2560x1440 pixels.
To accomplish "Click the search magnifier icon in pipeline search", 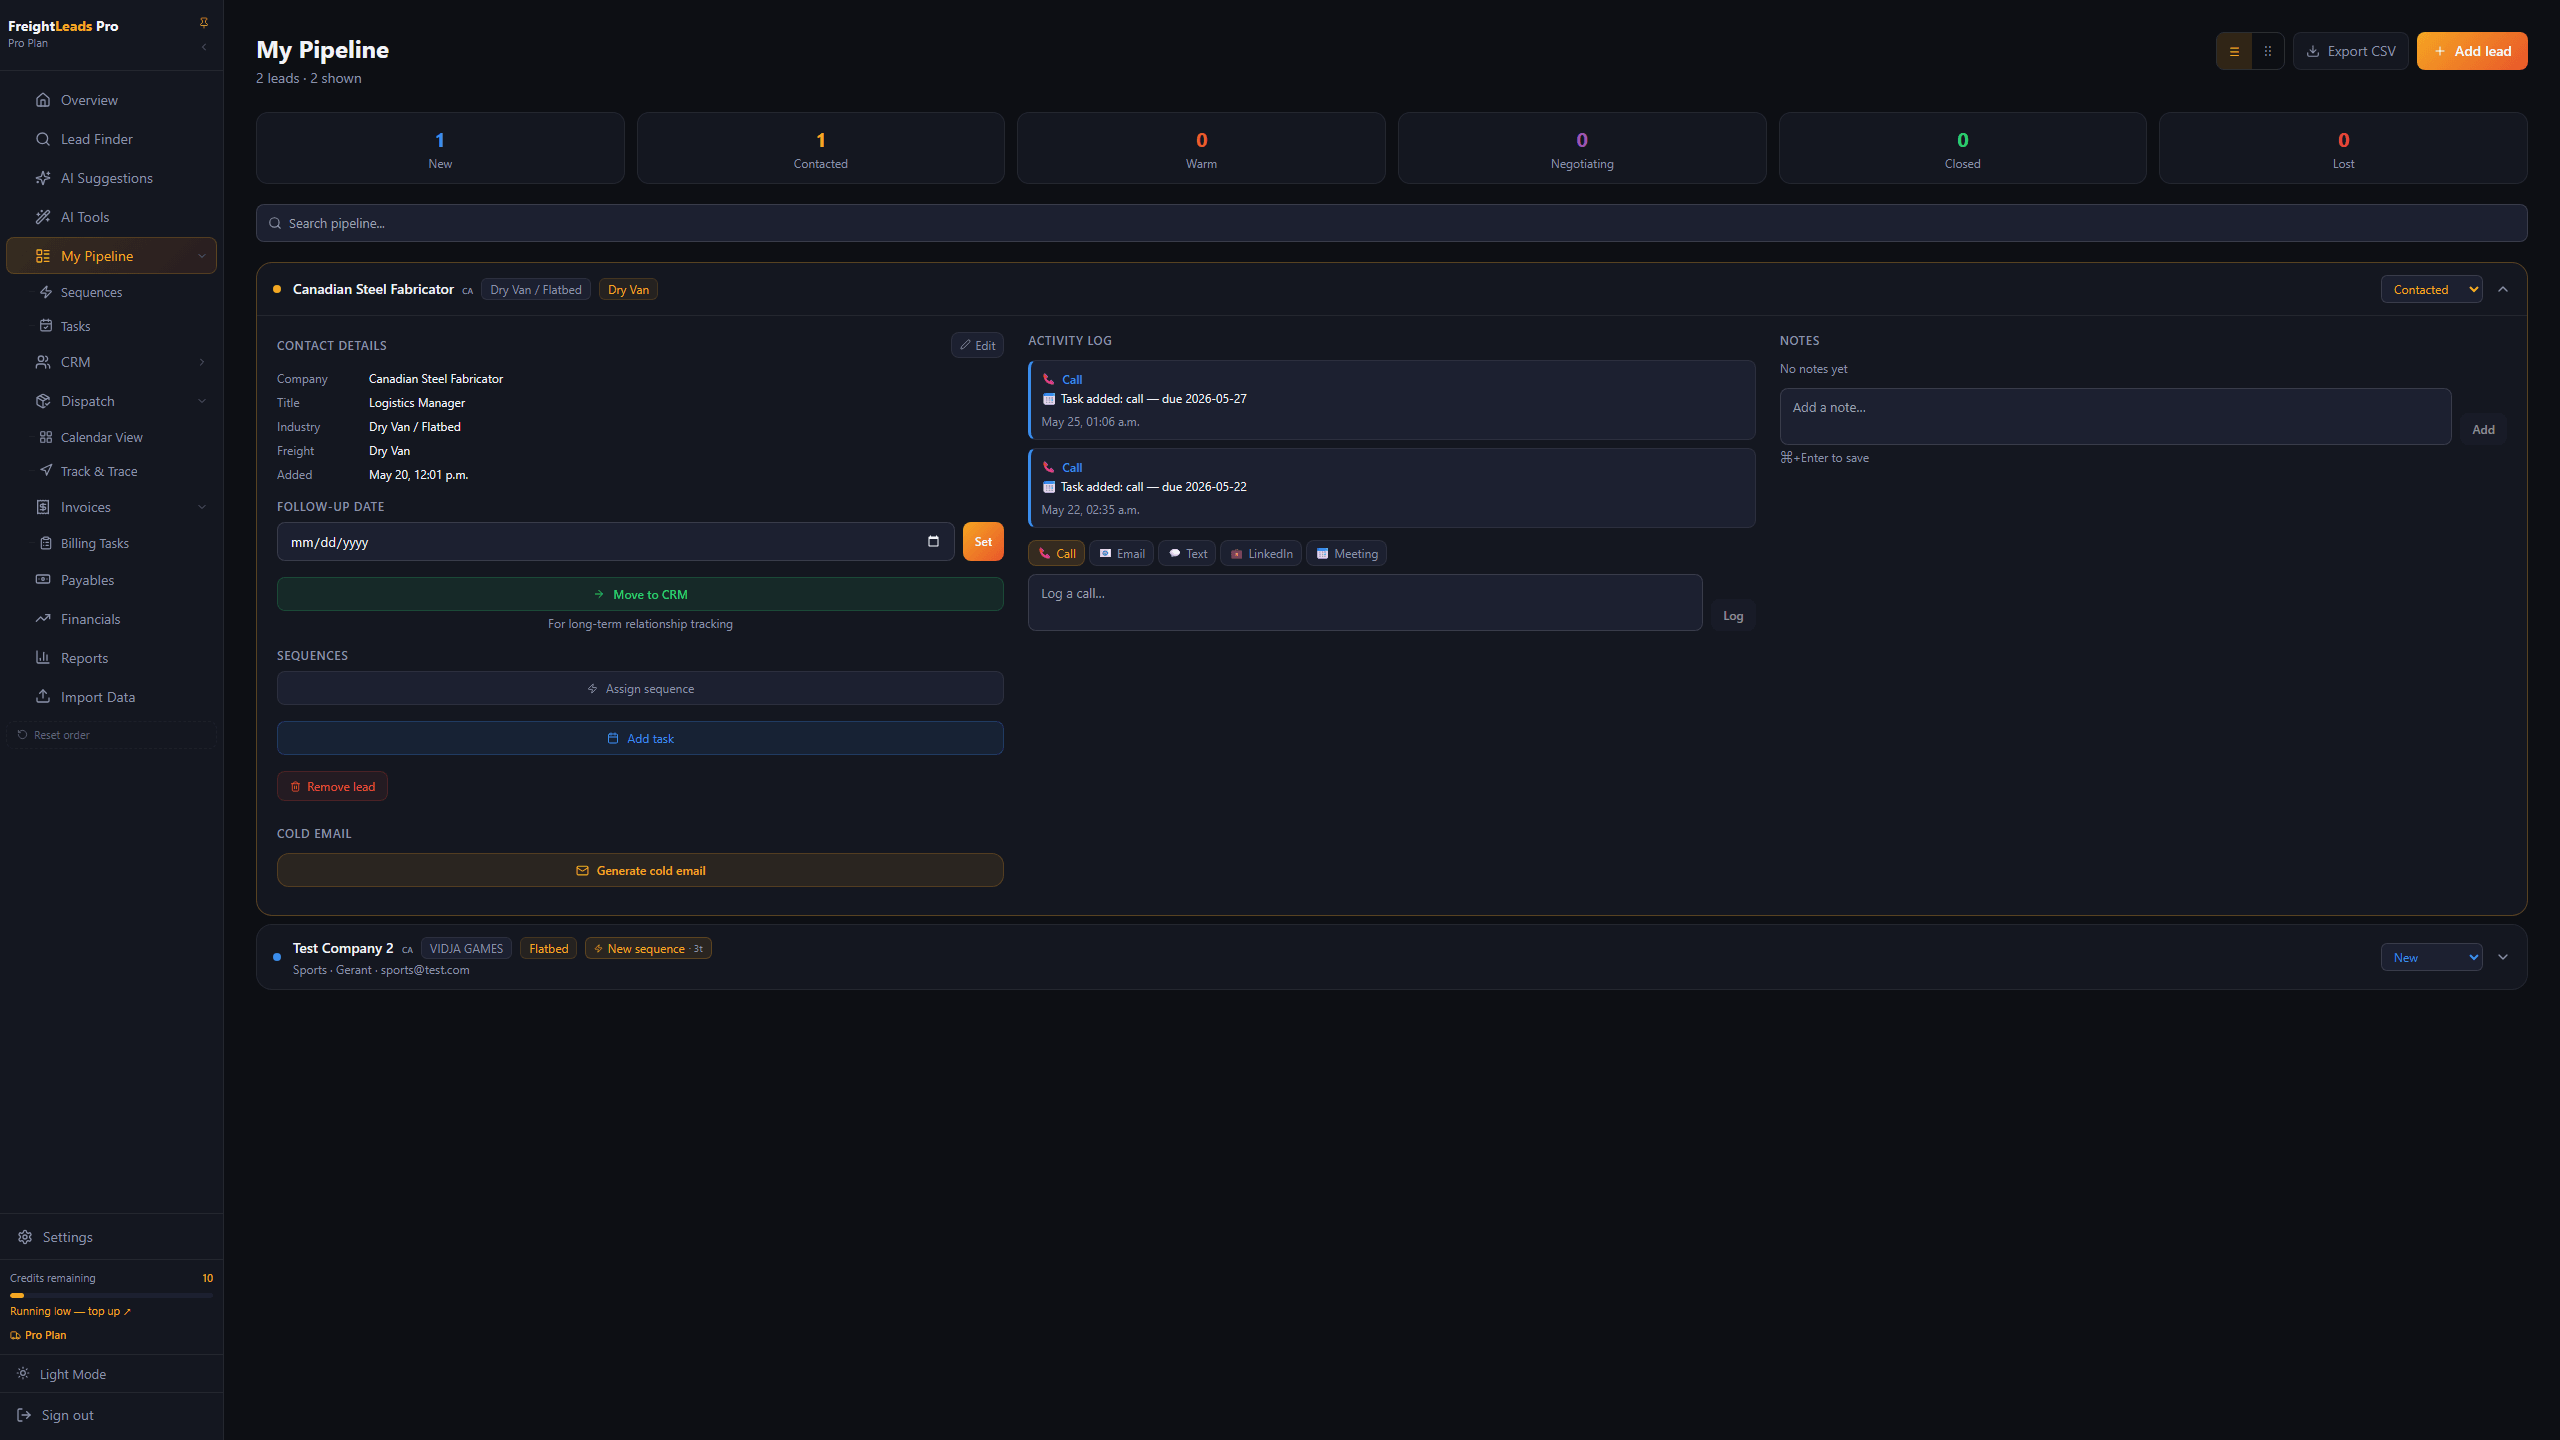I will (x=275, y=223).
